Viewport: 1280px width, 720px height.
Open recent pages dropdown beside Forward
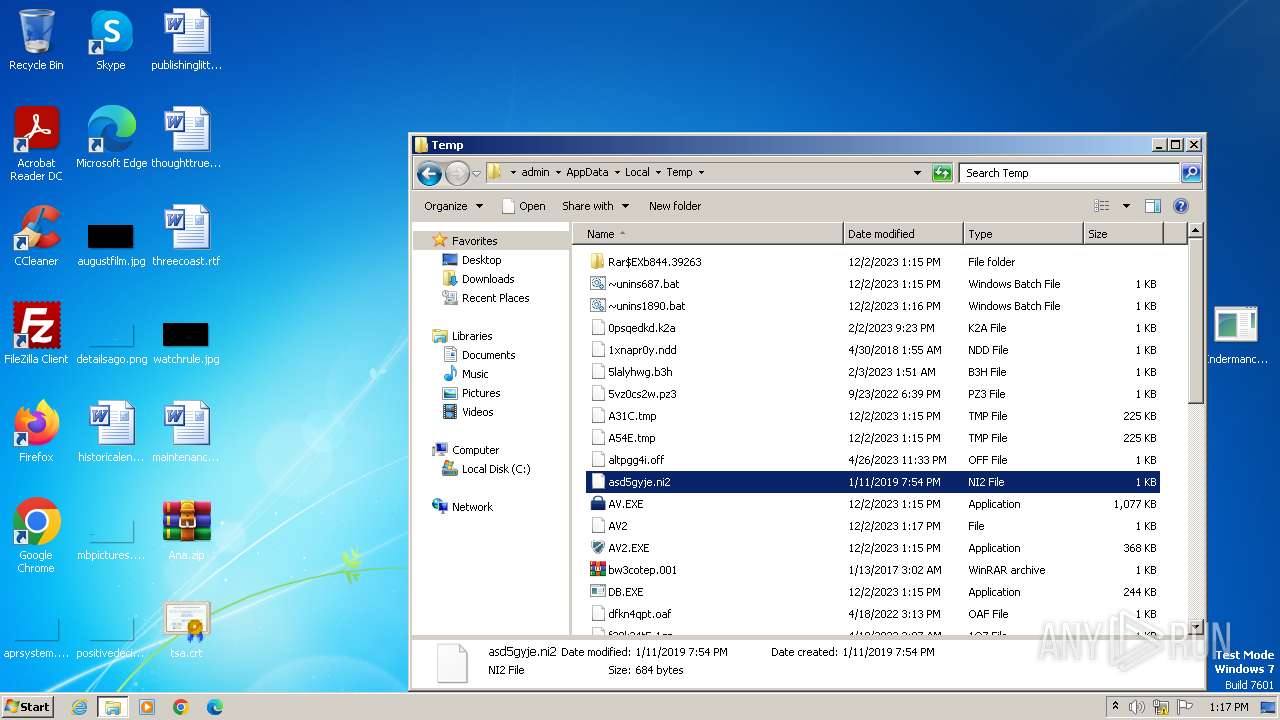[x=476, y=173]
